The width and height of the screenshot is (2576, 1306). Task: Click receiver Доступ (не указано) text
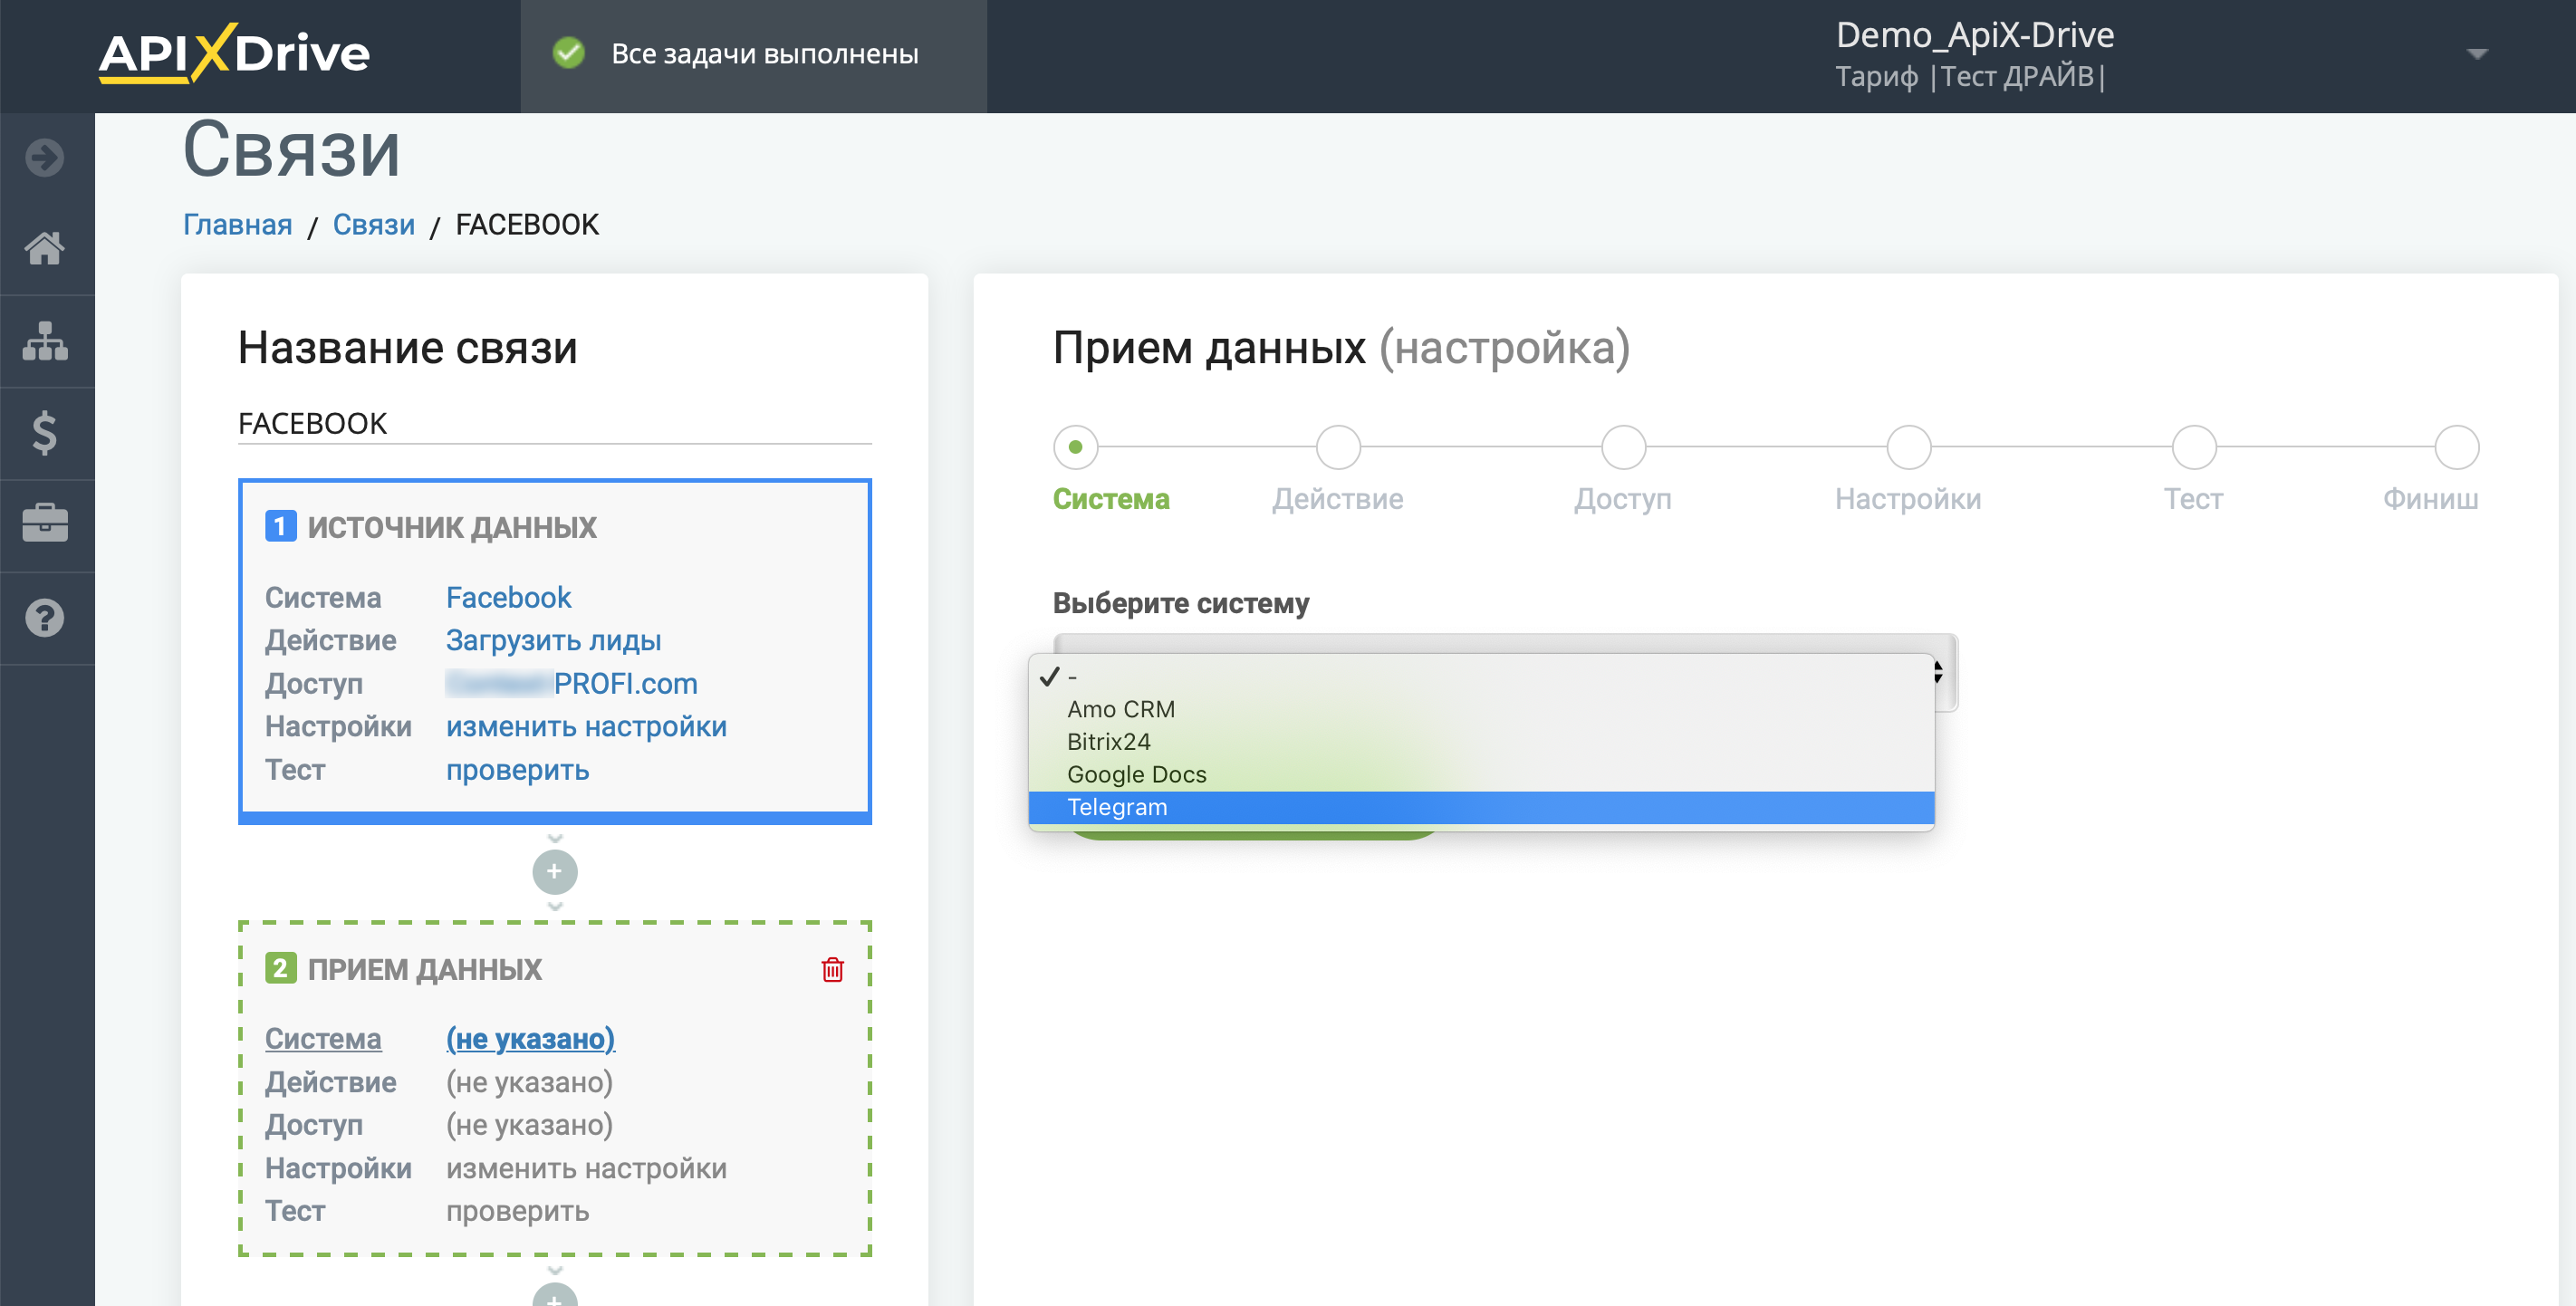pyautogui.click(x=529, y=1125)
